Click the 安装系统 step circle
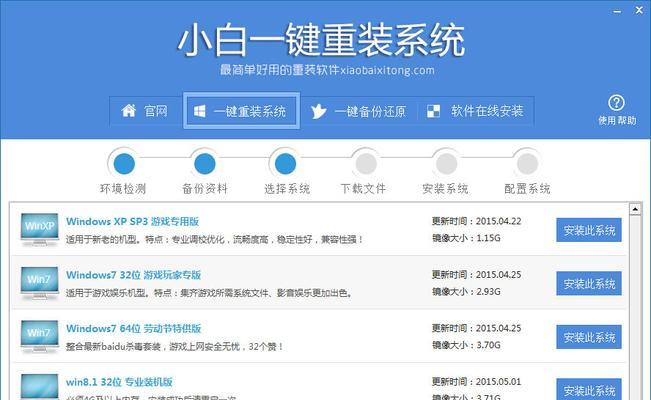651x400 pixels. click(446, 164)
